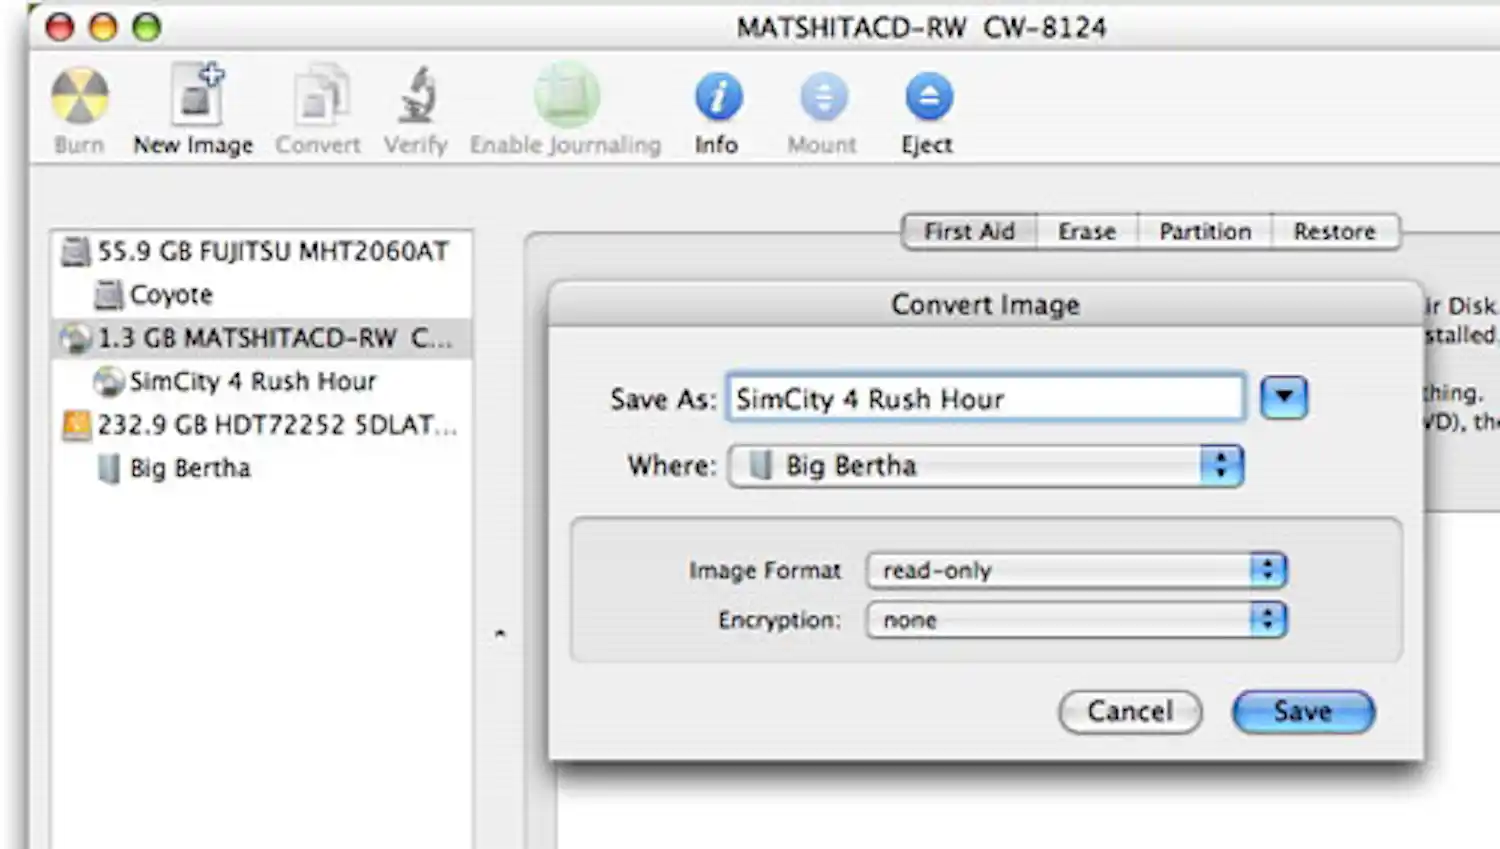Screen dimensions: 1500x849
Task: Click the Save As name field
Action: (x=986, y=398)
